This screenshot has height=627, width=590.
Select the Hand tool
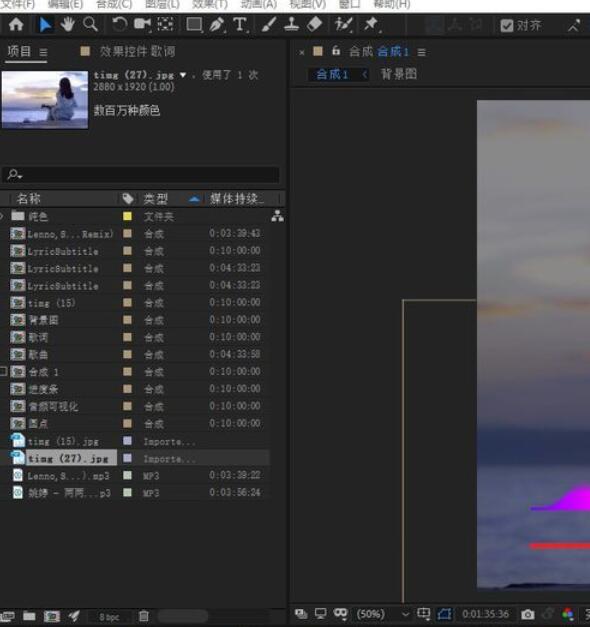tap(67, 25)
